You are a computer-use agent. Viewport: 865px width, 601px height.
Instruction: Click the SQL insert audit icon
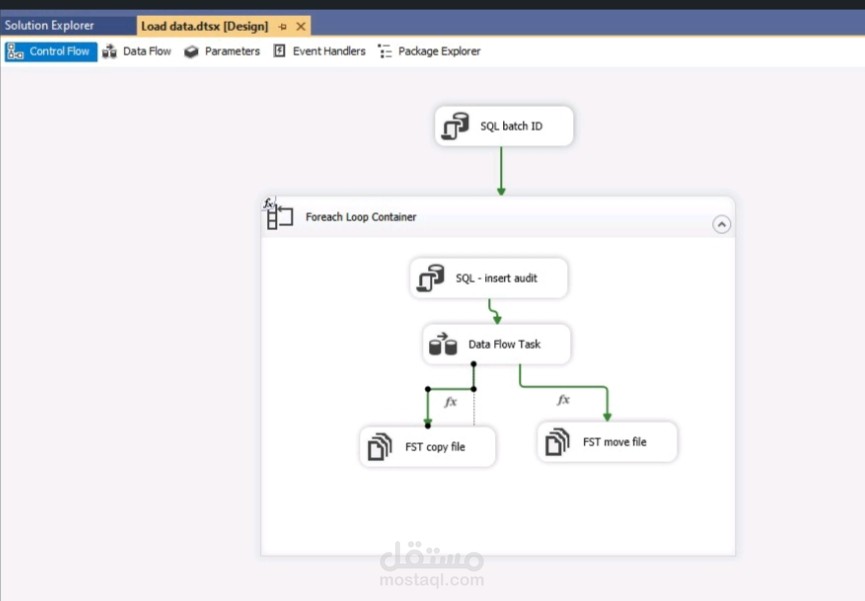click(x=430, y=278)
